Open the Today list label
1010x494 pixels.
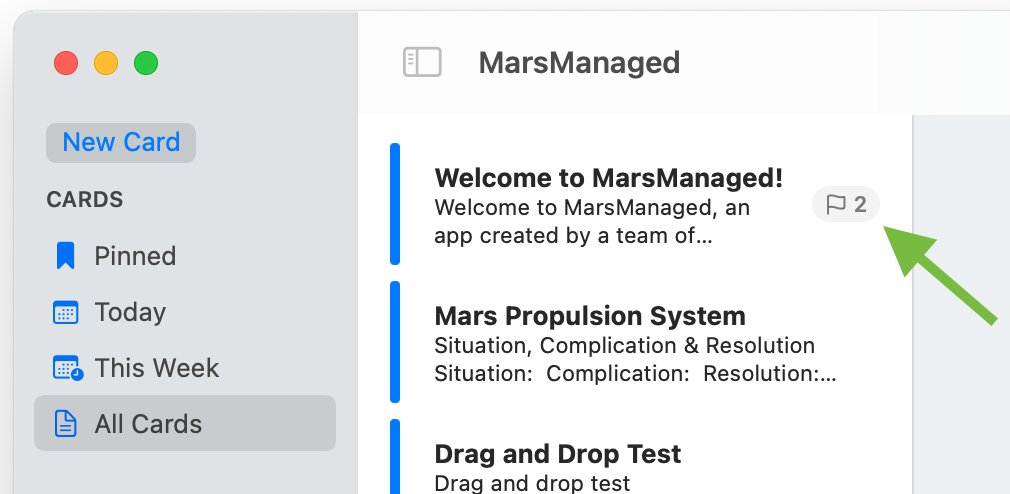tap(130, 312)
